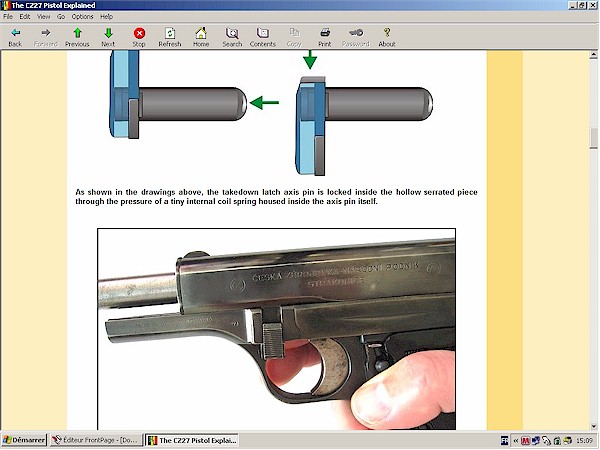Click the right takedown latch pin drawing

364,126
